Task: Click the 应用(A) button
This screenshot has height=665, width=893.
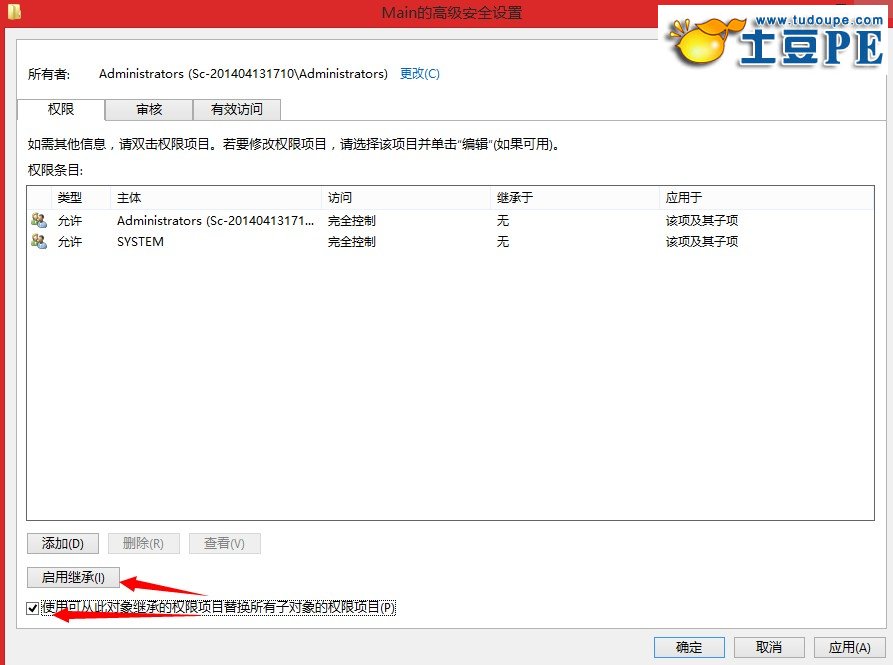Action: tap(849, 647)
